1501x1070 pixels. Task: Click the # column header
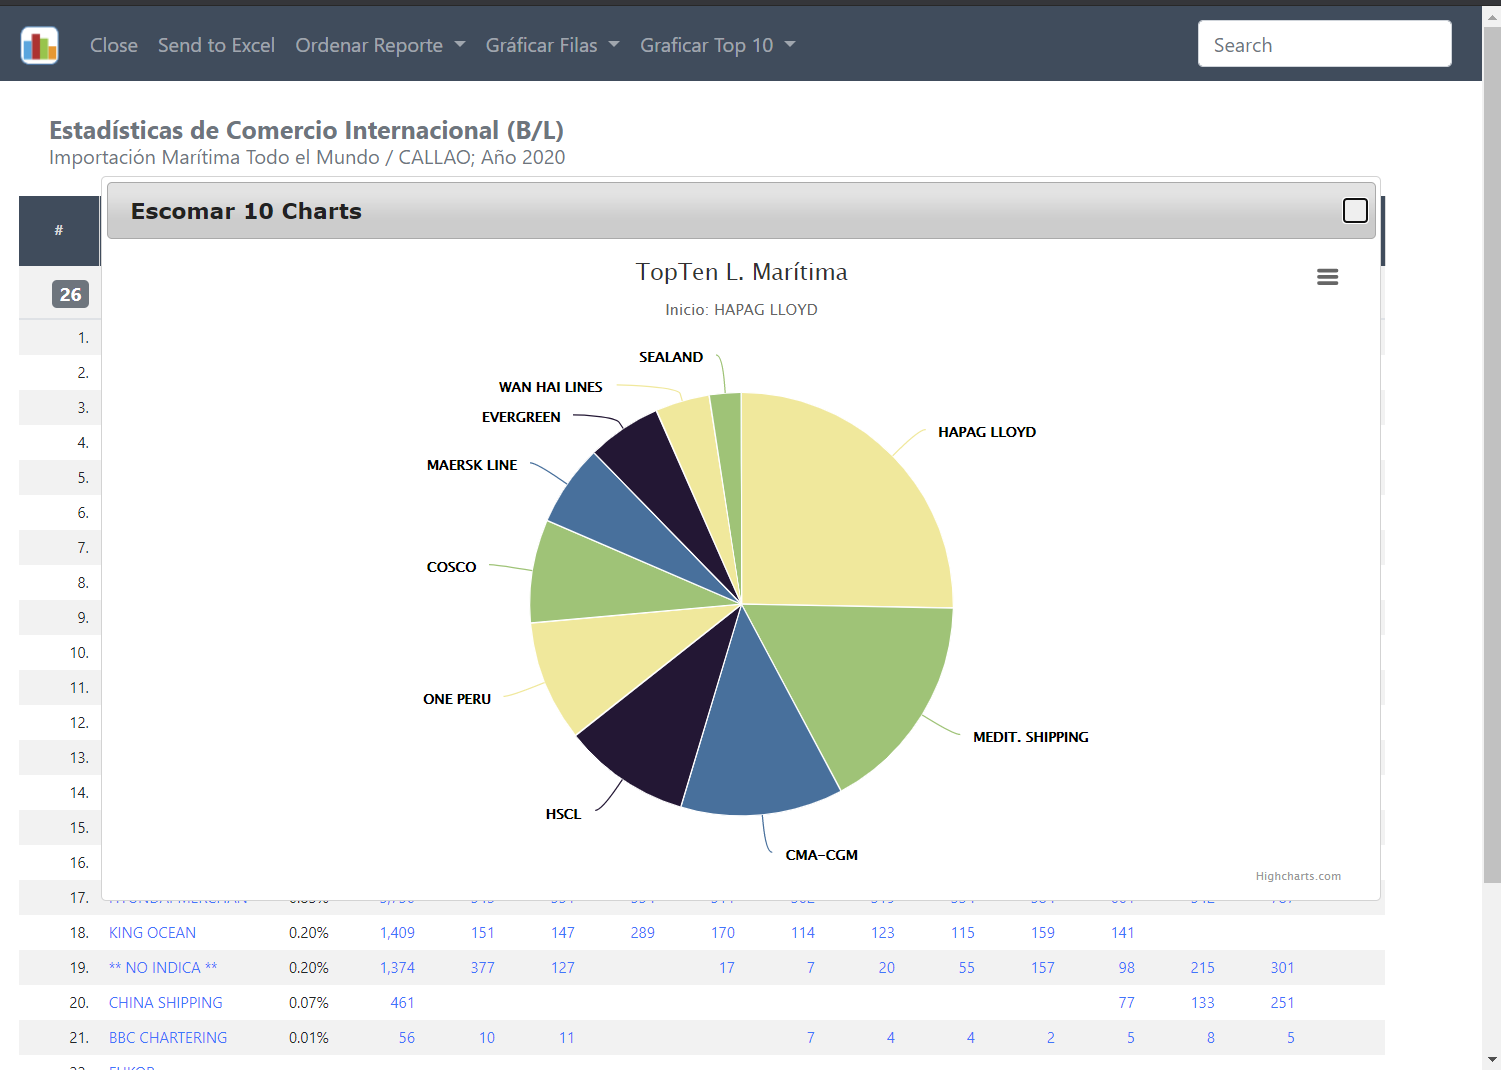59,231
